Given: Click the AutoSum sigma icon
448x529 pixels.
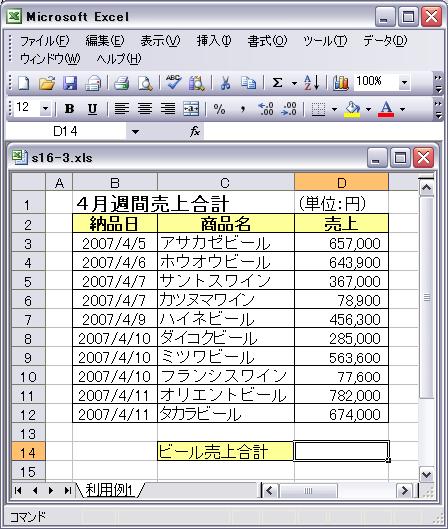Looking at the screenshot, I should 277,83.
